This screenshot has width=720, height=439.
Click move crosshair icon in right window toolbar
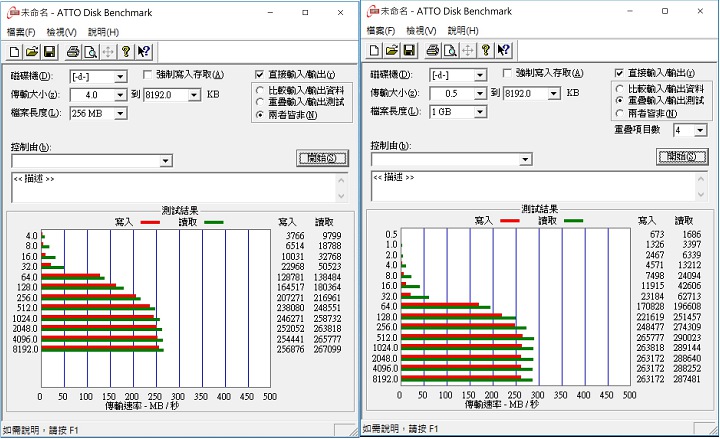click(468, 50)
